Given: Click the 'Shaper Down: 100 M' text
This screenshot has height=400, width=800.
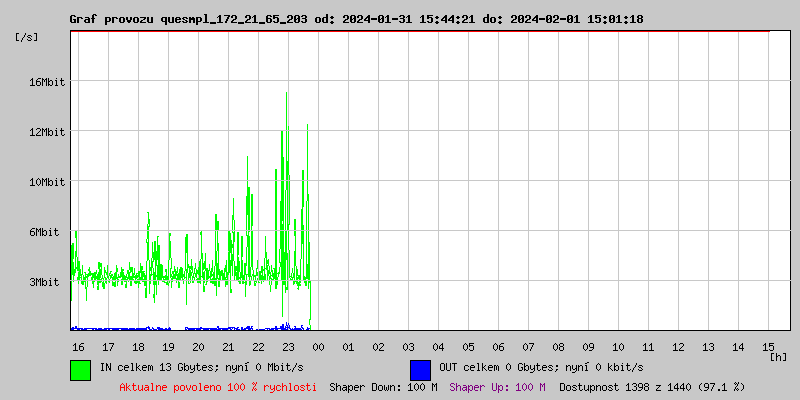Looking at the screenshot, I should 383,387.
